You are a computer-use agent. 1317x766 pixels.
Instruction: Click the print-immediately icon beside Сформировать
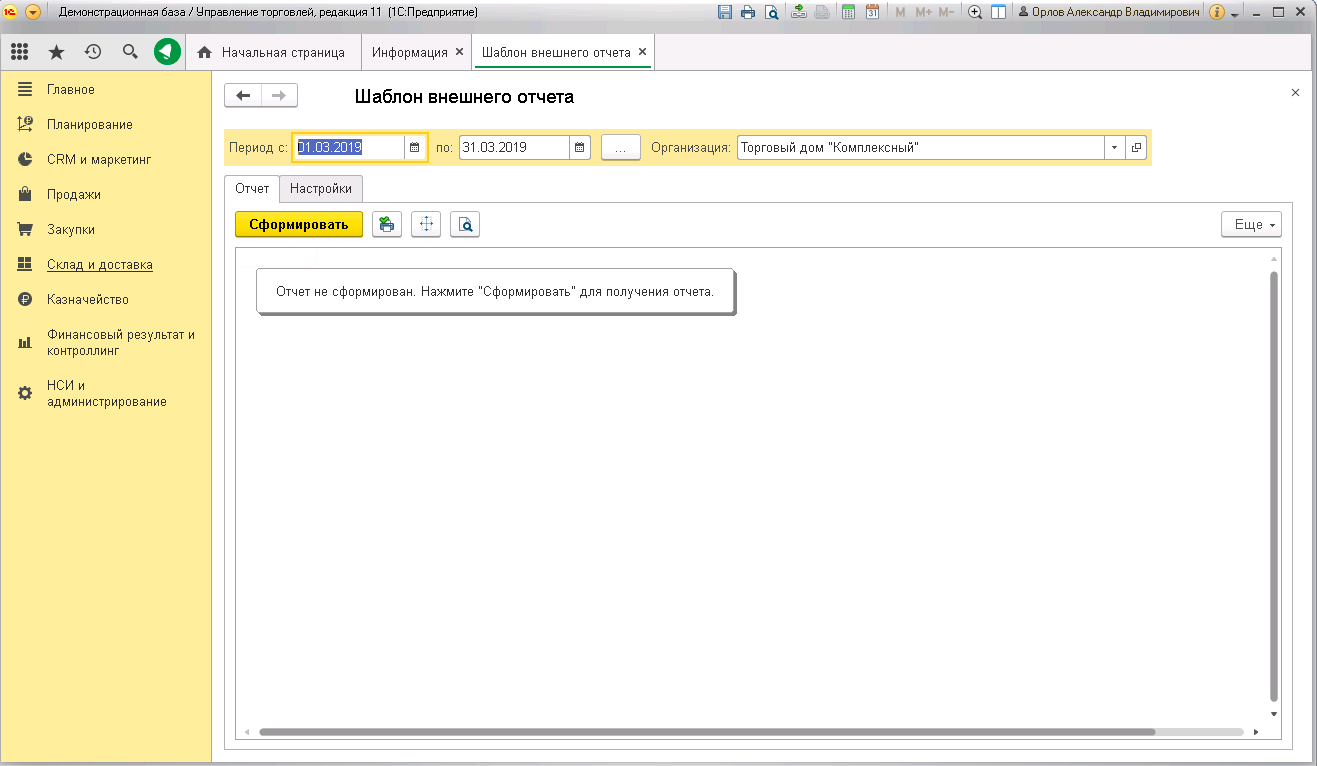click(x=387, y=225)
